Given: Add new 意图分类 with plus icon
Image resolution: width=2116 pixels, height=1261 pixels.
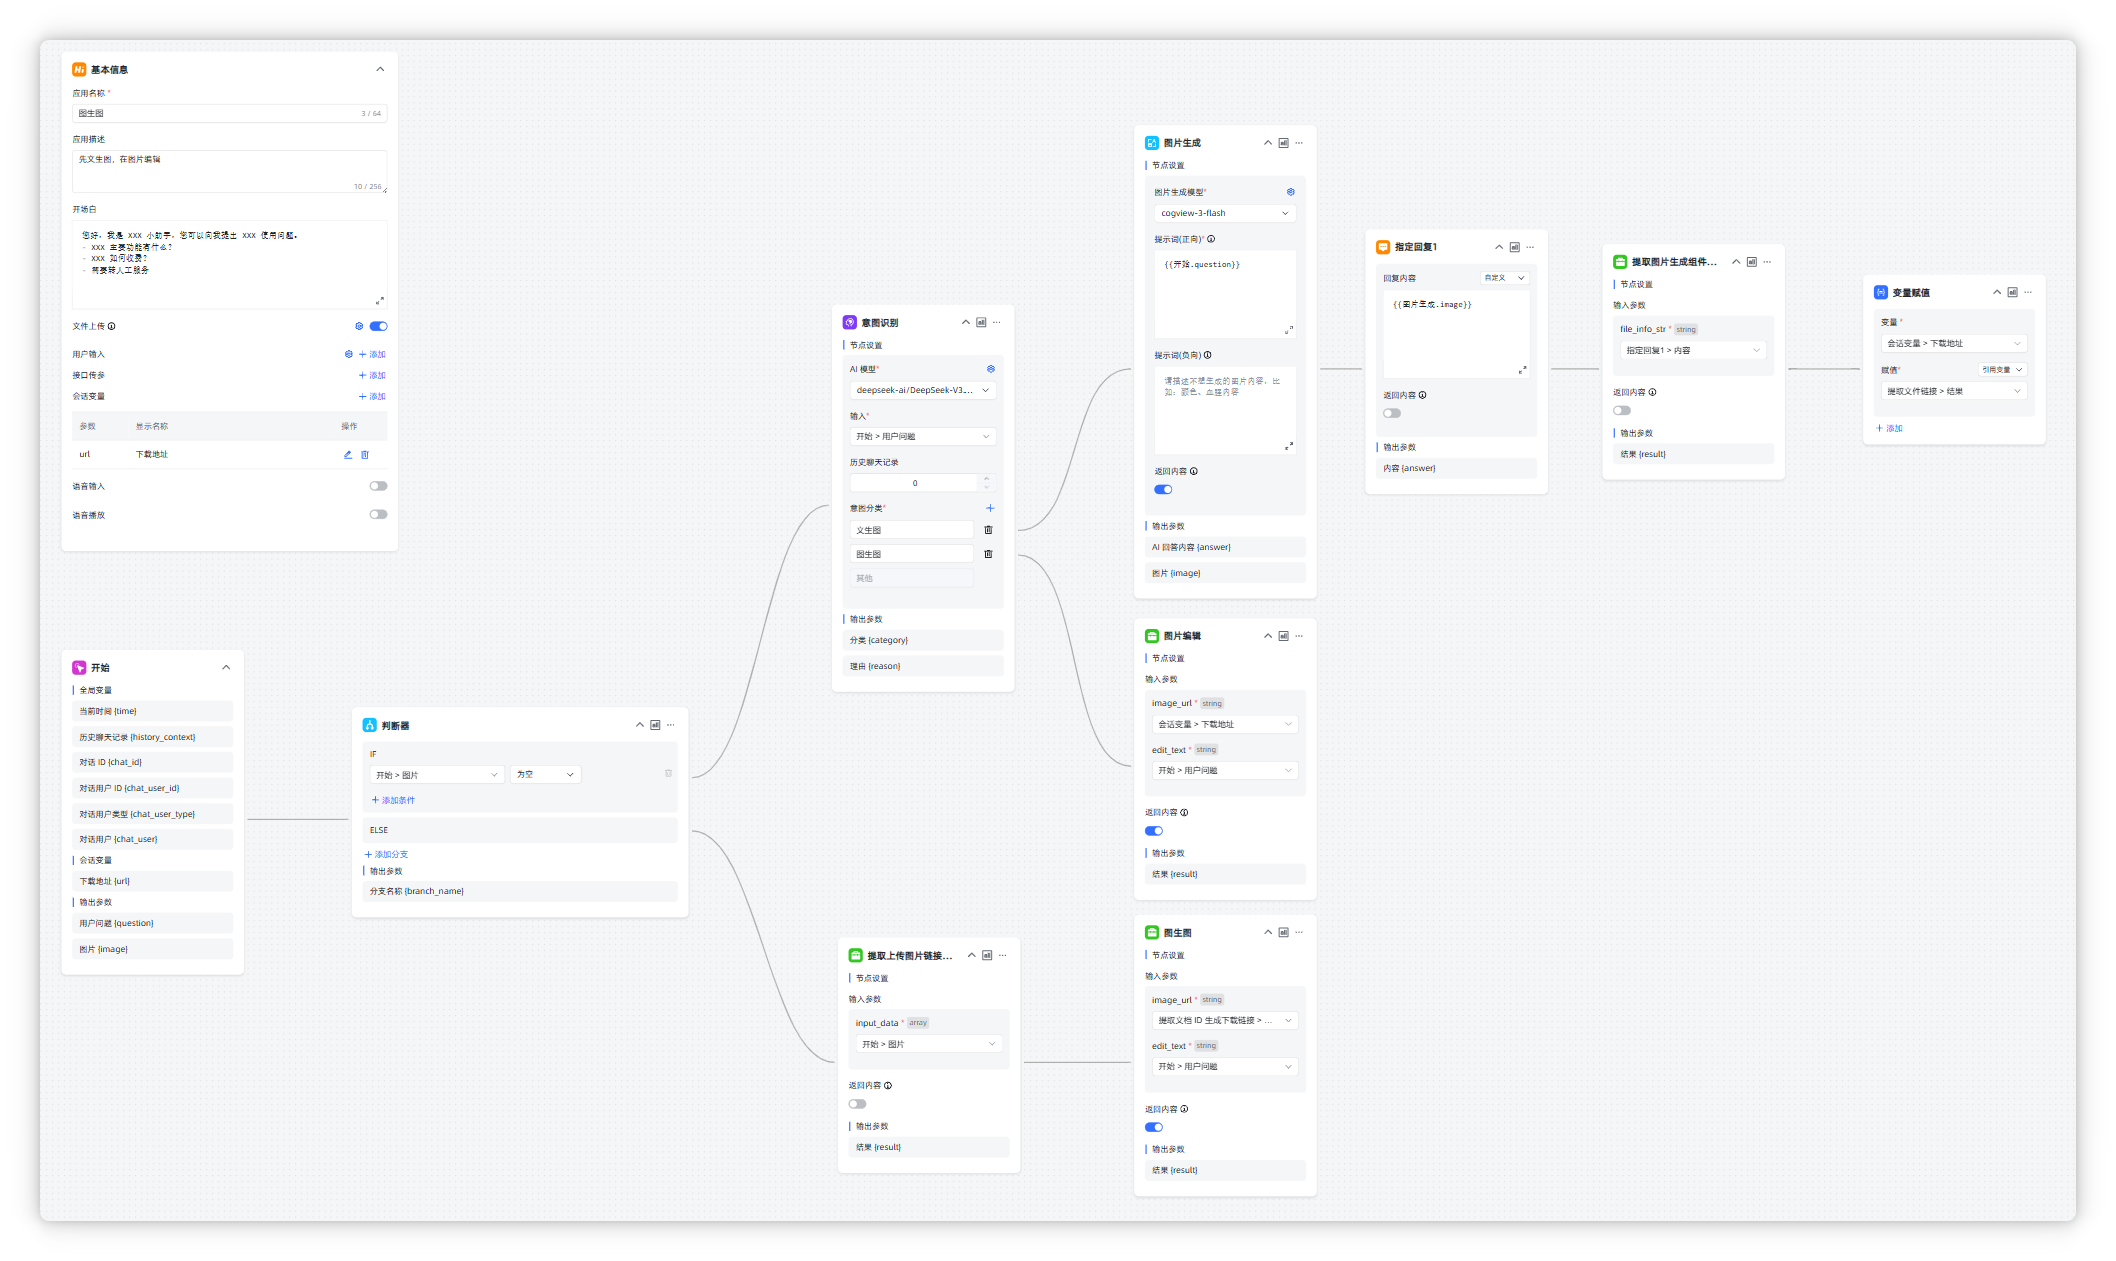Looking at the screenshot, I should 990,508.
